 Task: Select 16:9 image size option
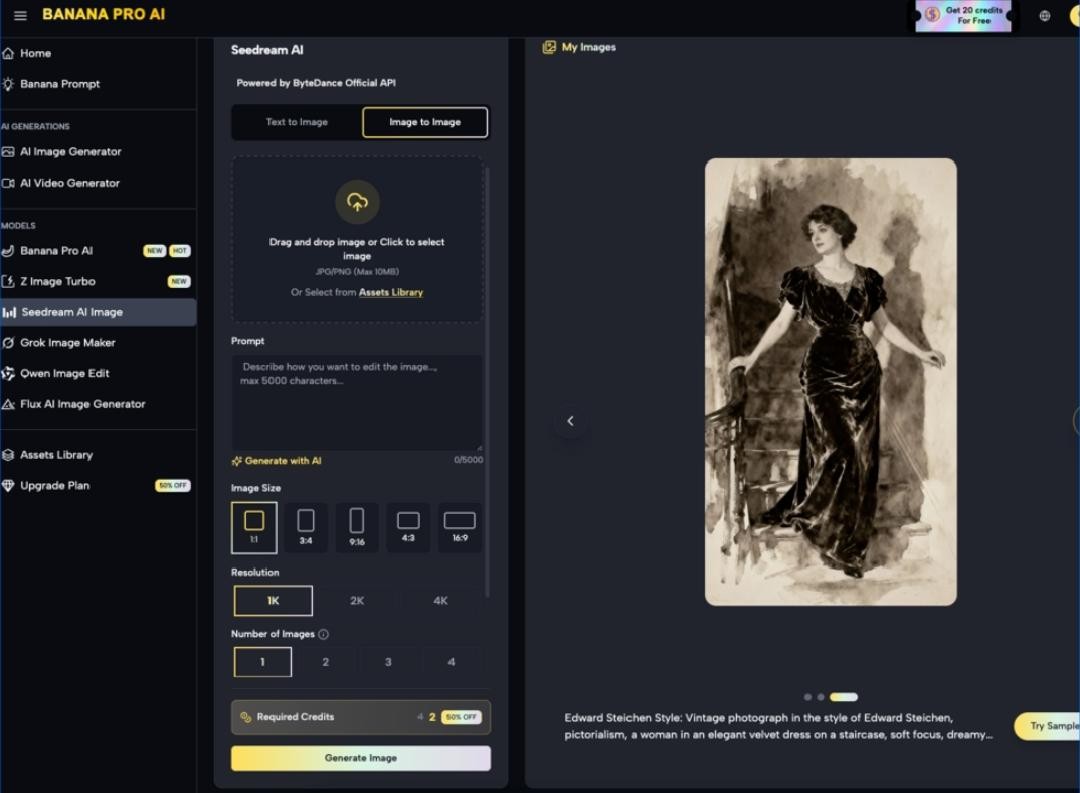pyautogui.click(x=459, y=527)
